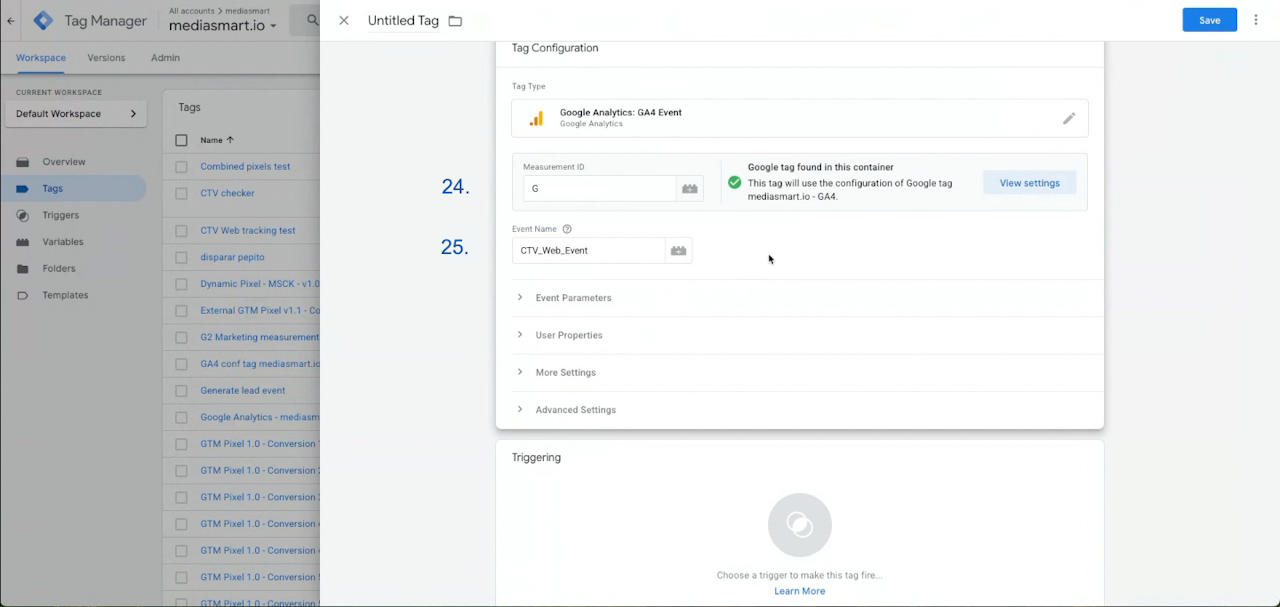
Task: Click the pencil icon to edit tag type
Action: [1069, 119]
